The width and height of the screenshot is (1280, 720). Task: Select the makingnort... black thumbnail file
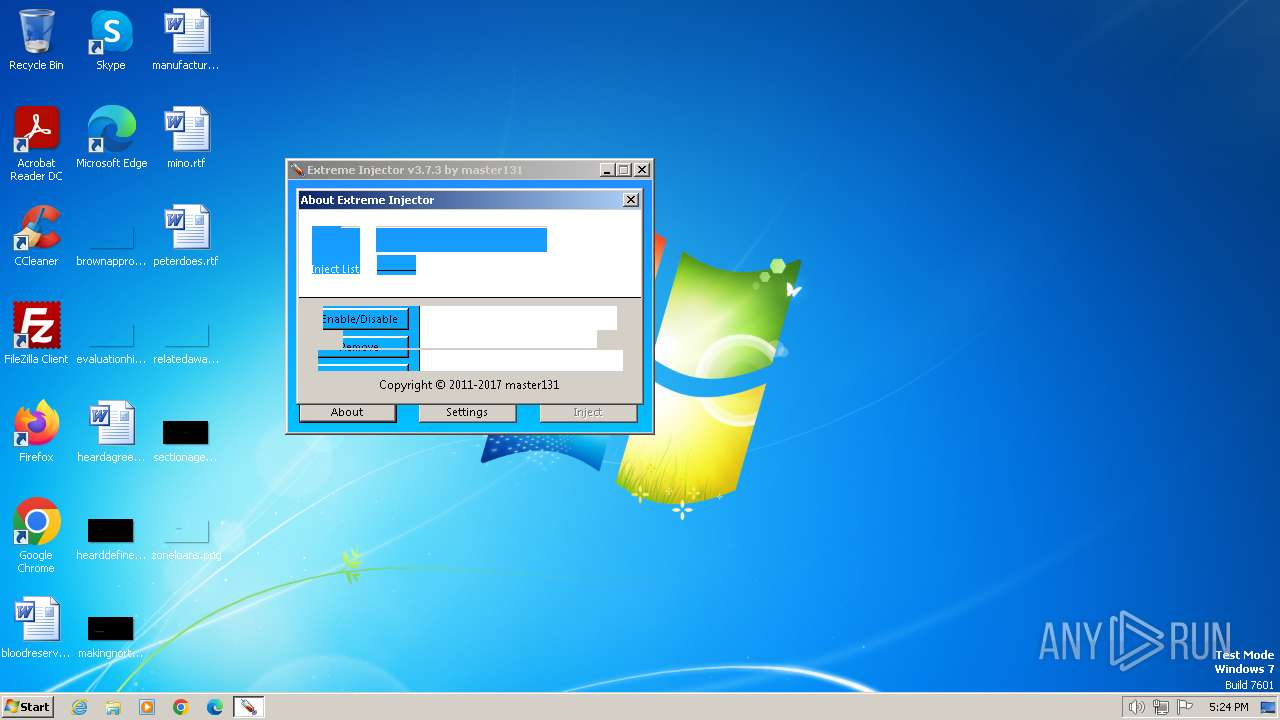tap(111, 636)
